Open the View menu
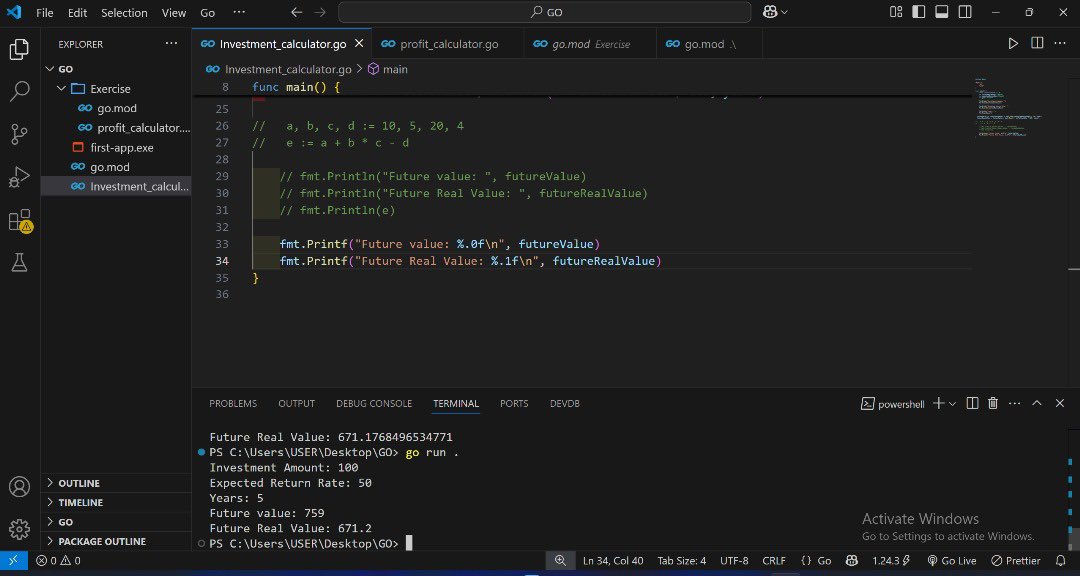 (x=173, y=13)
